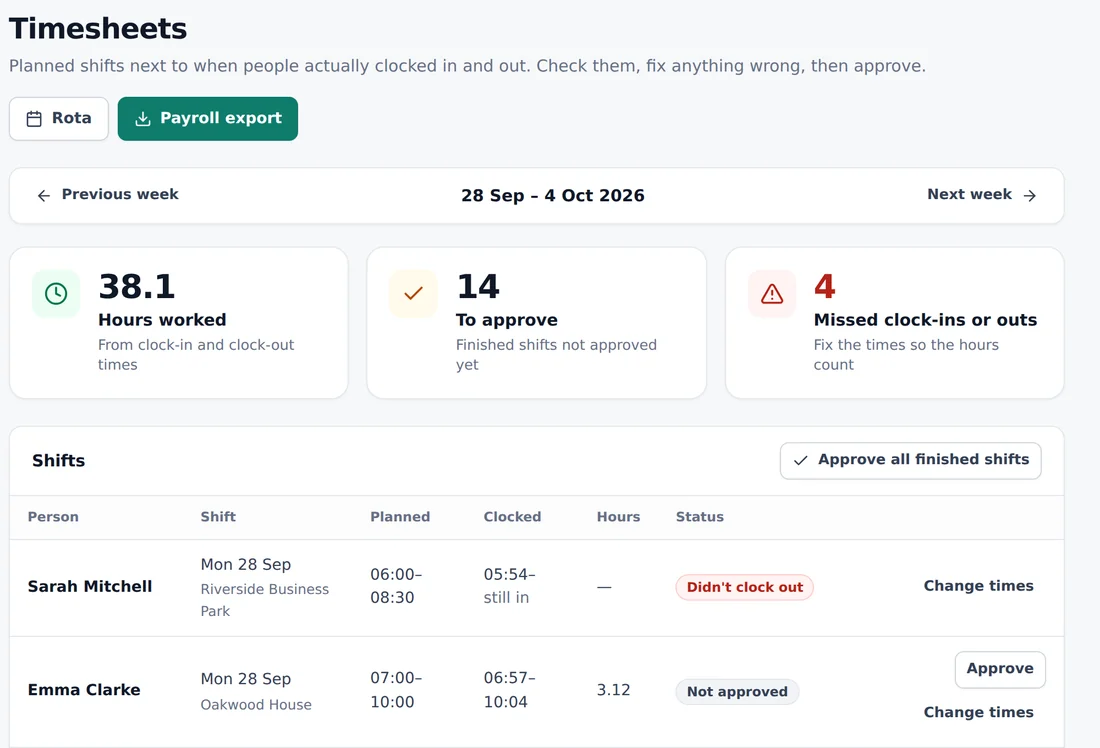Change times for Sarah Mitchell's shift
This screenshot has width=1100, height=748.
pyautogui.click(x=978, y=586)
